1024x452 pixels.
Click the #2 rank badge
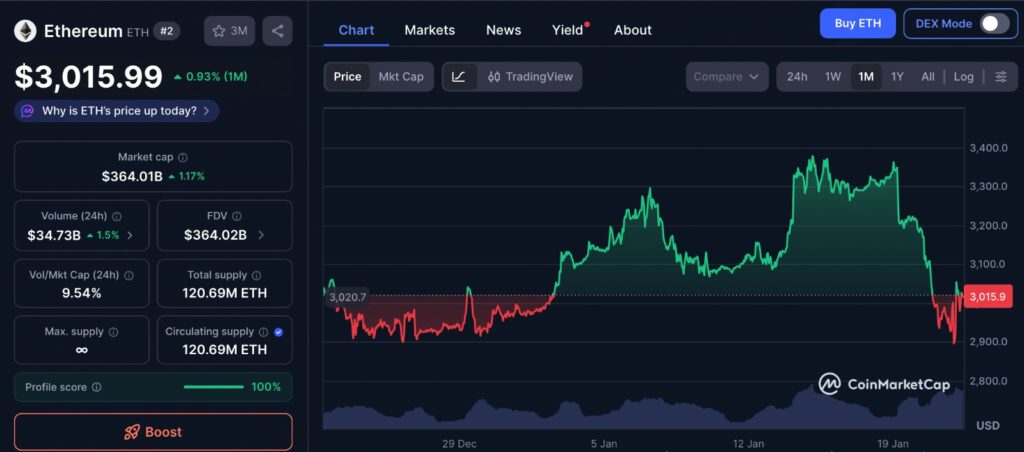coord(167,31)
